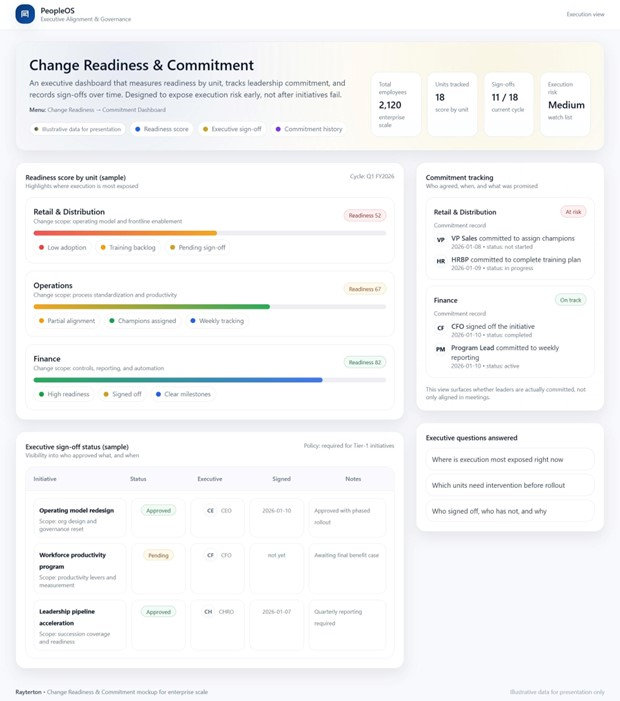
Task: Click the At risk status badge
Action: point(573,212)
